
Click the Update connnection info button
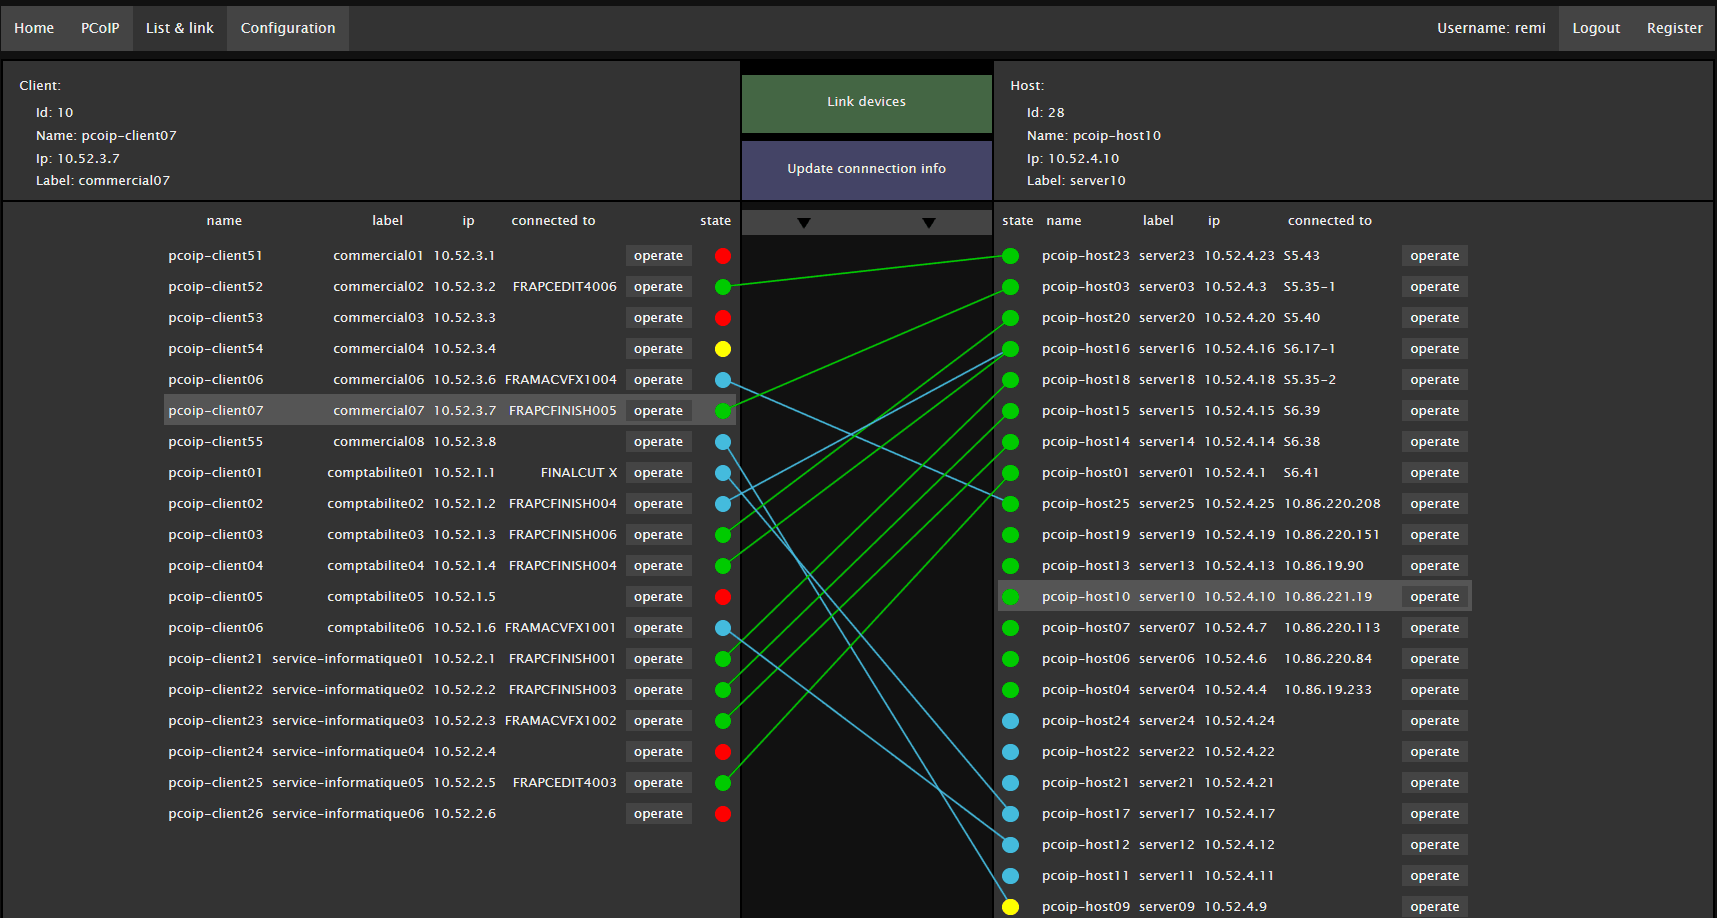tap(866, 169)
